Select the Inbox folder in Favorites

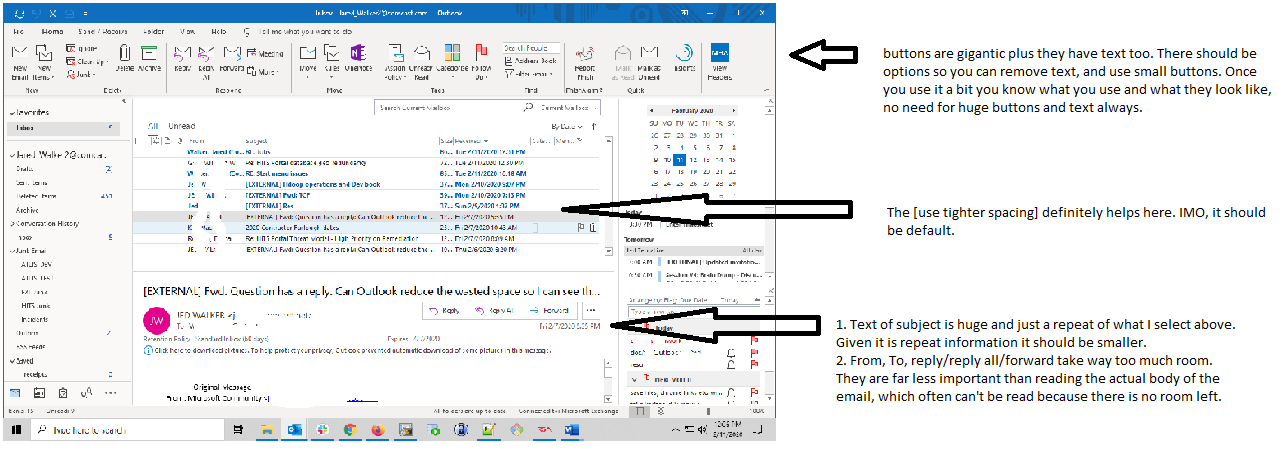(63, 127)
